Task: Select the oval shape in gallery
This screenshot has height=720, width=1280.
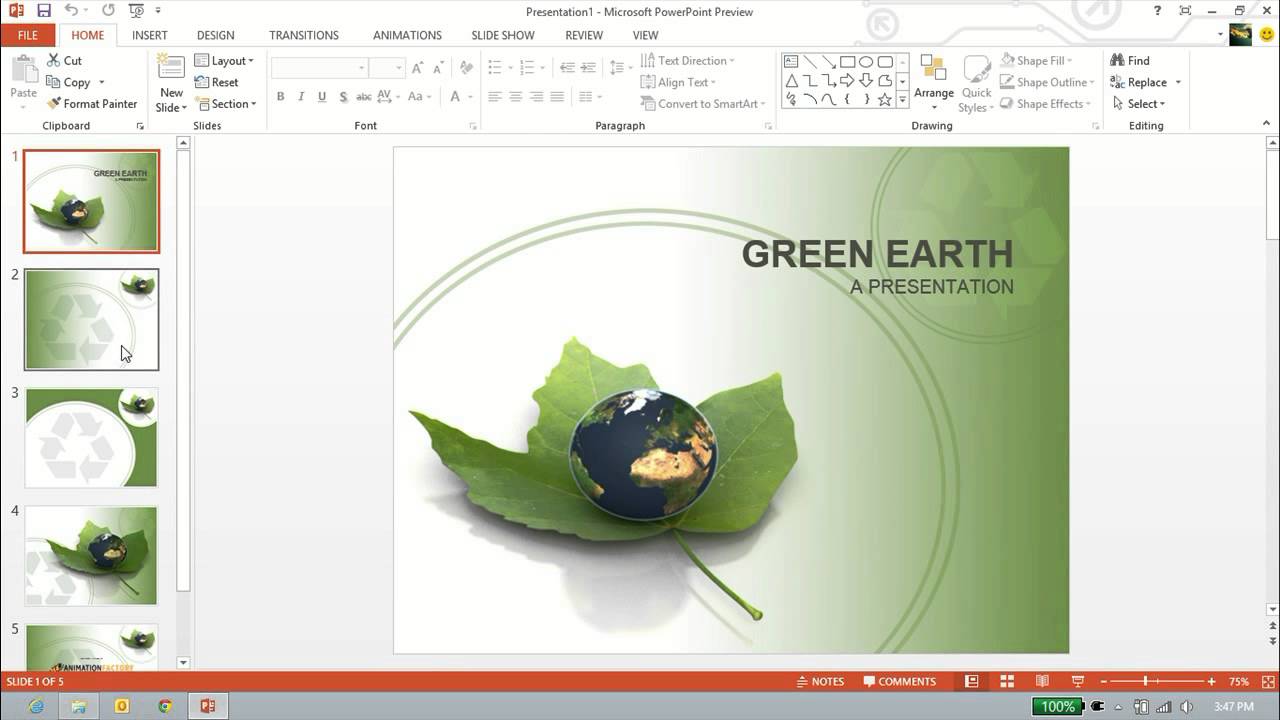Action: tap(866, 62)
